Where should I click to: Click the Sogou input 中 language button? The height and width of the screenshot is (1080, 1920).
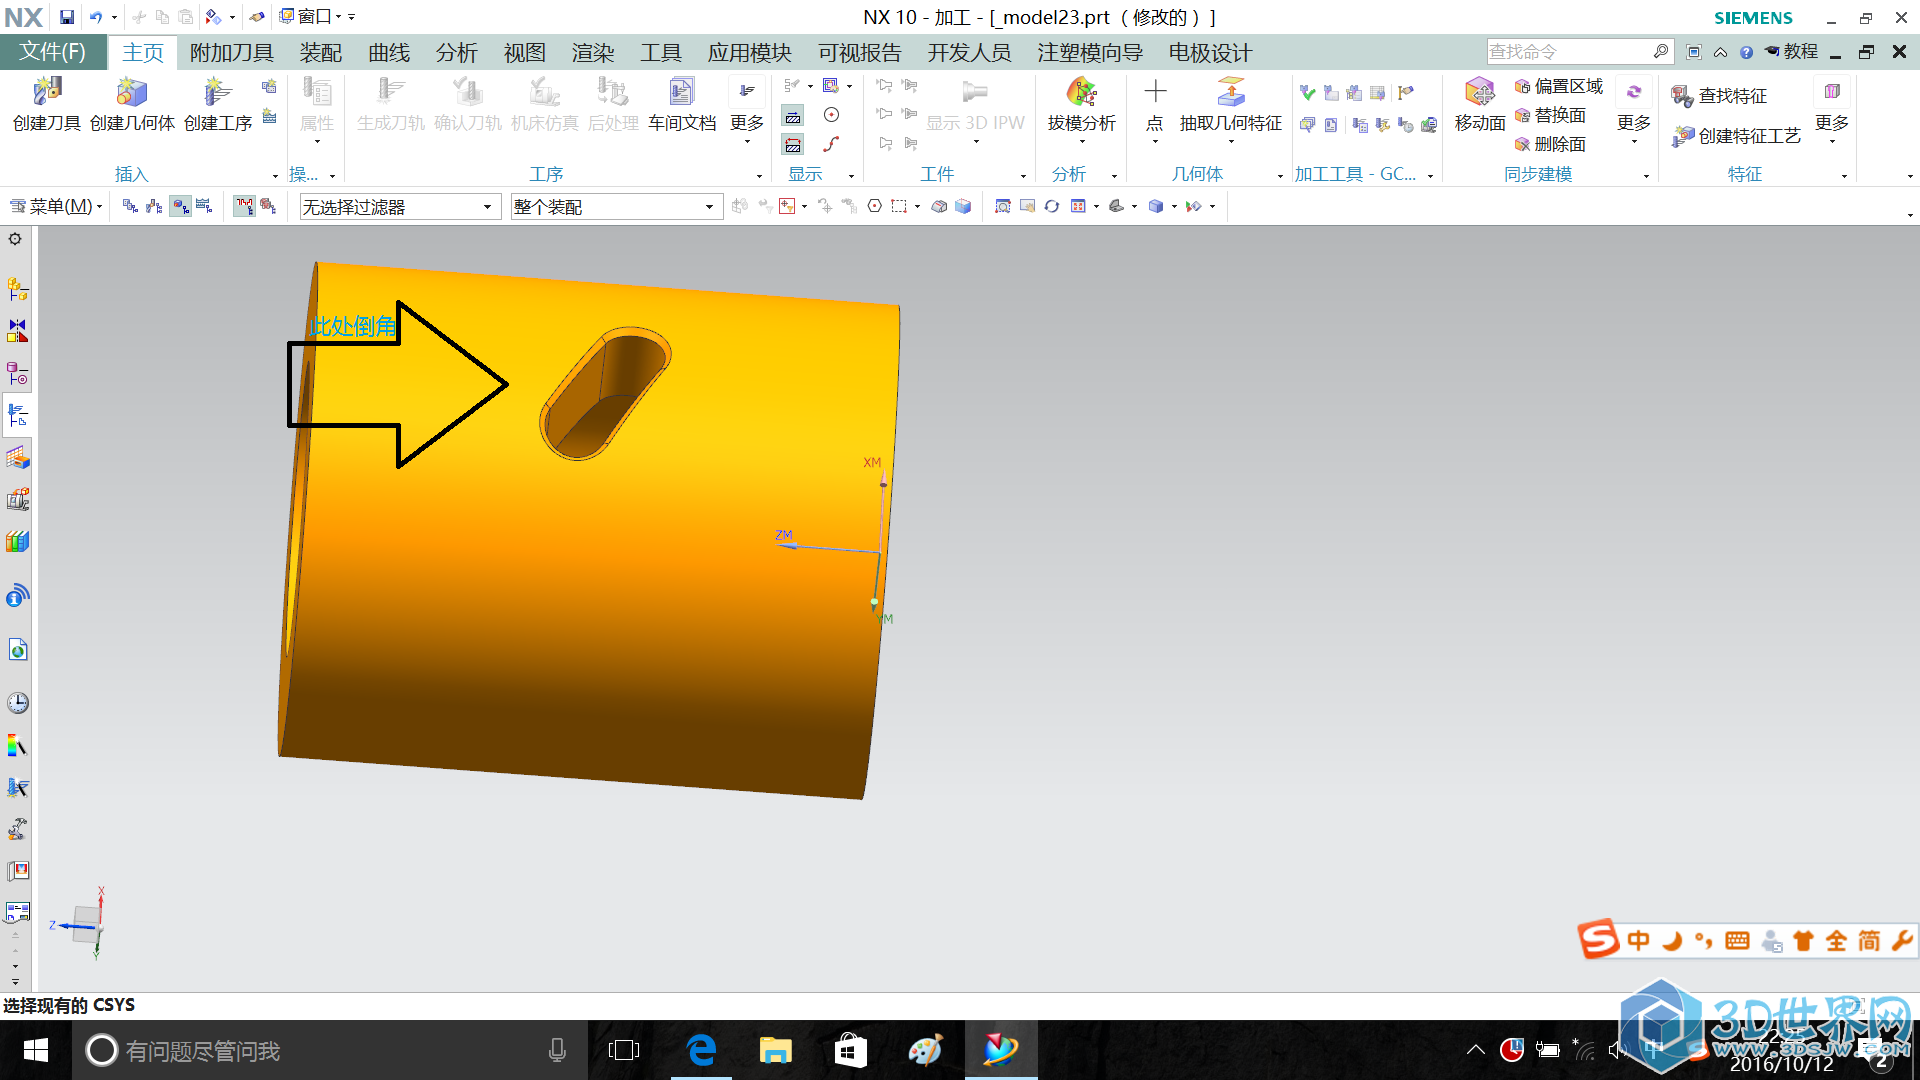click(1638, 940)
